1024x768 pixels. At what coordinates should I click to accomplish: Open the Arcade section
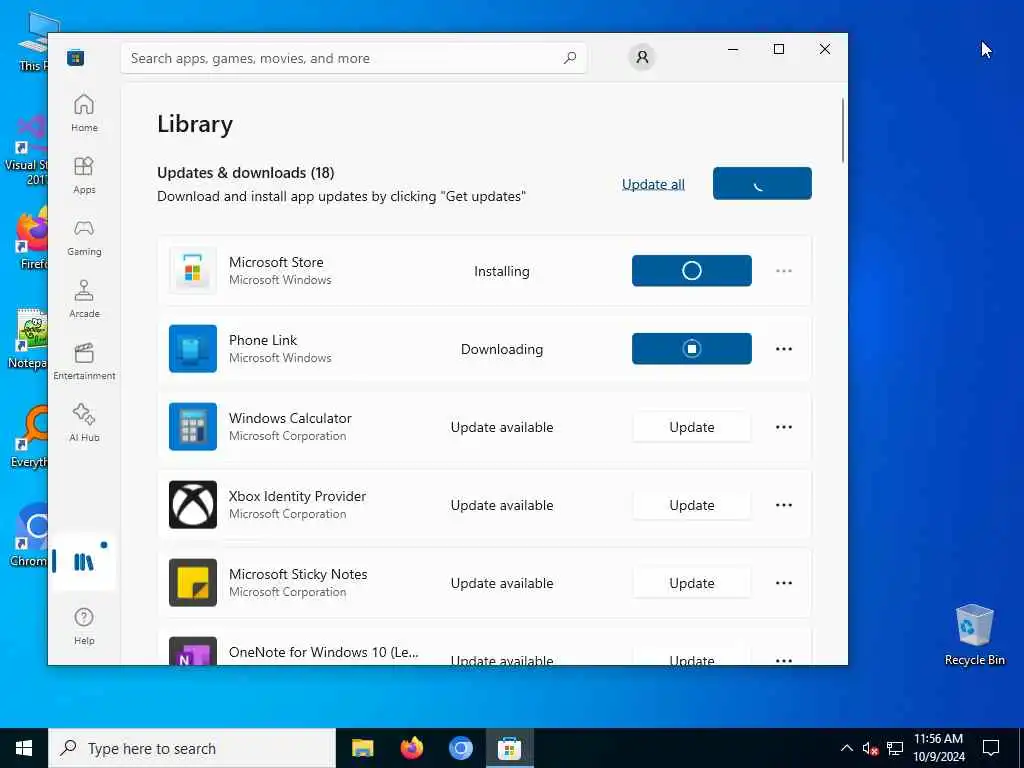[x=84, y=299]
